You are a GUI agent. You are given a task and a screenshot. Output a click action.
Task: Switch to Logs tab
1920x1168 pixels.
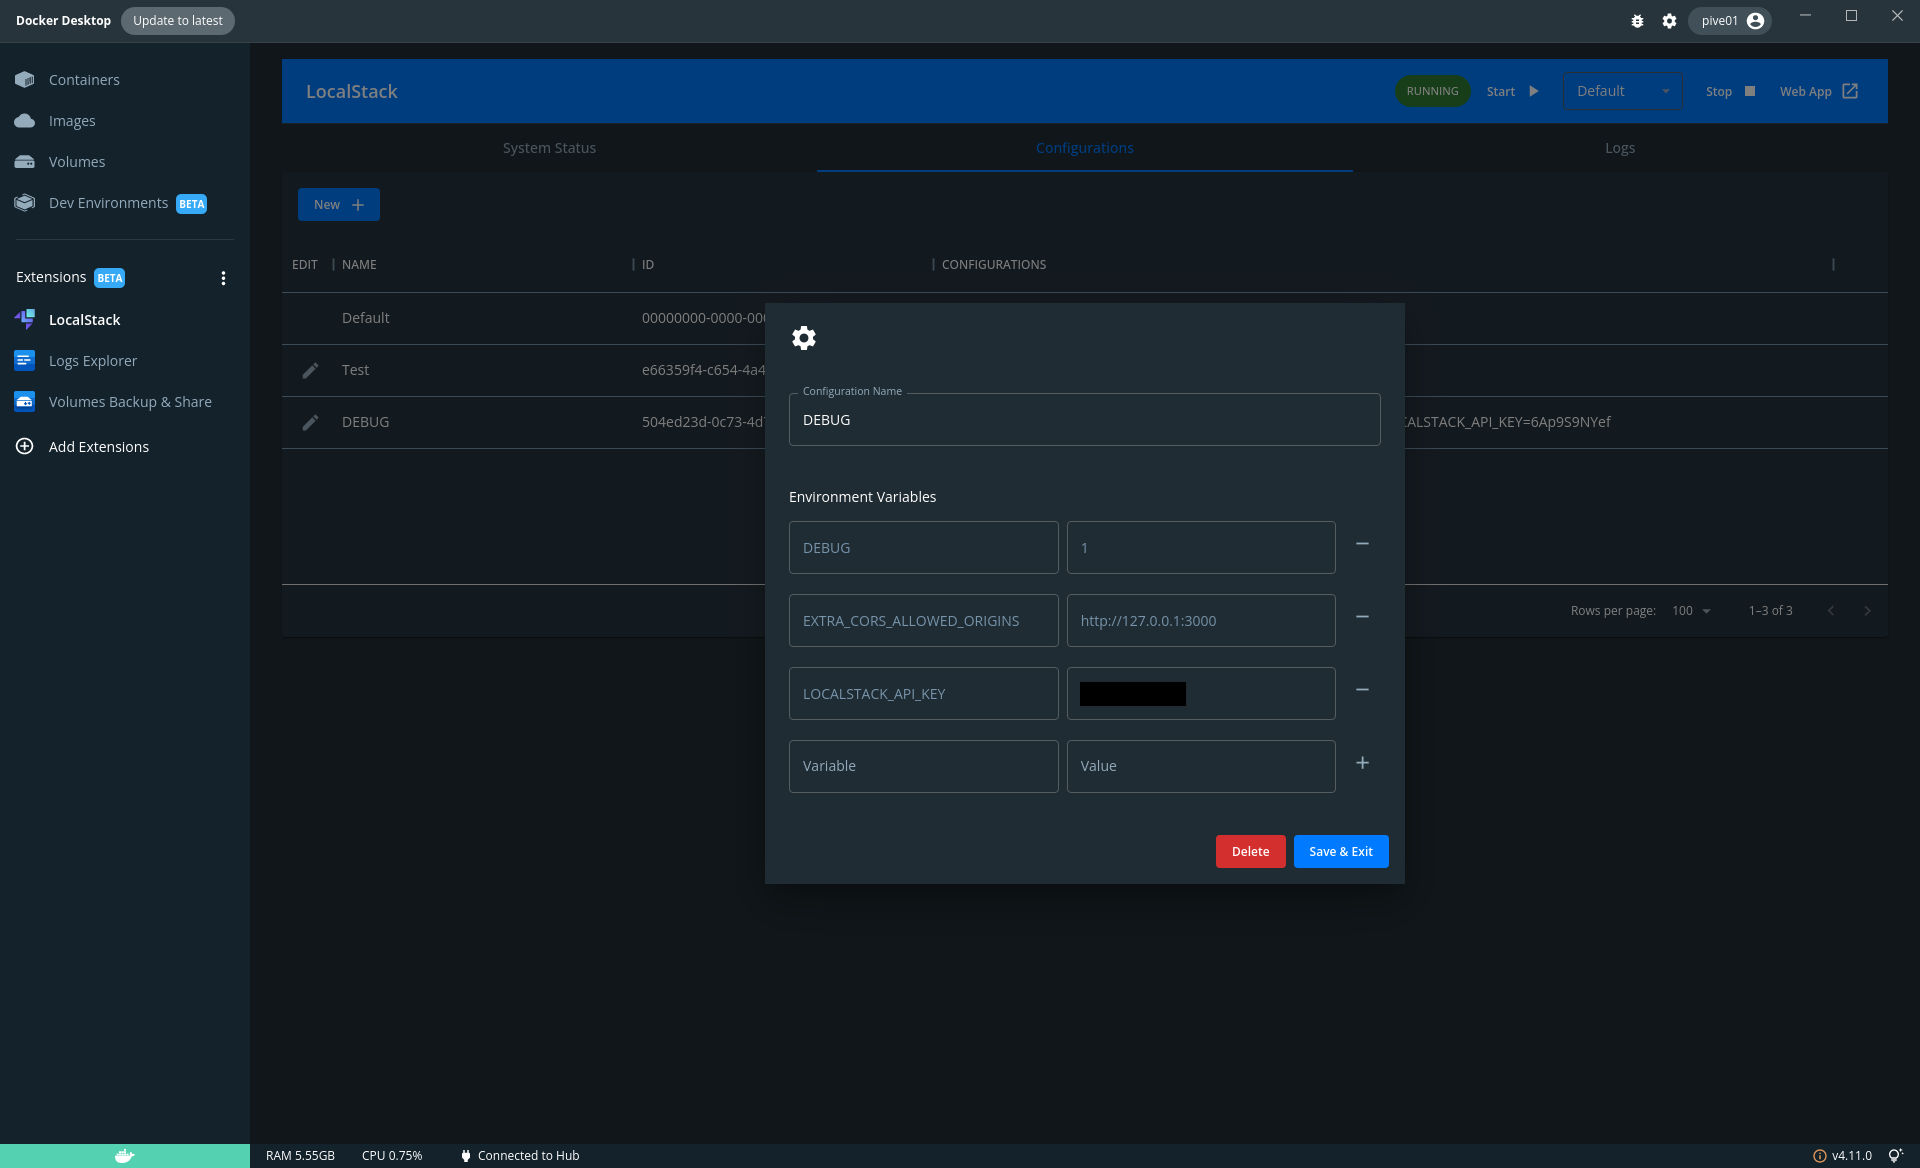tap(1619, 148)
